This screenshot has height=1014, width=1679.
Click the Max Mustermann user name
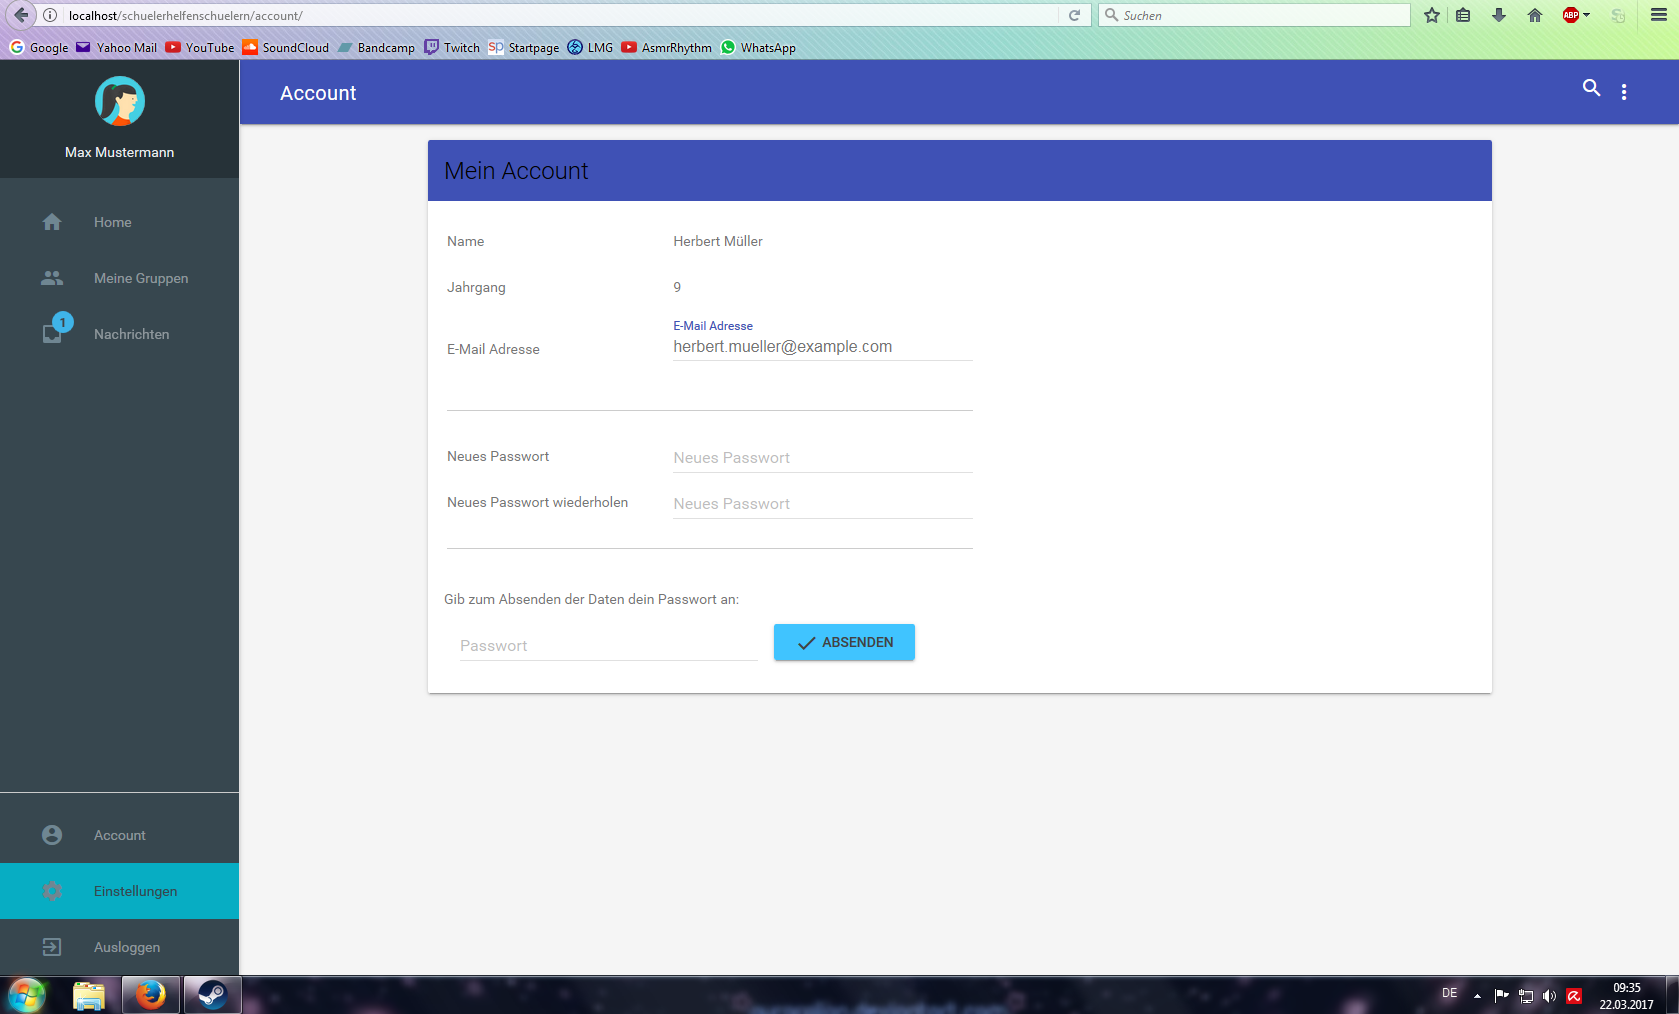pyautogui.click(x=120, y=152)
